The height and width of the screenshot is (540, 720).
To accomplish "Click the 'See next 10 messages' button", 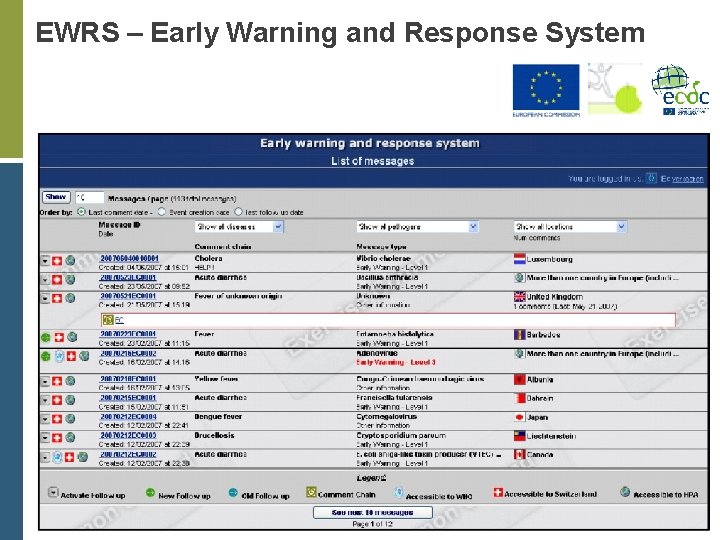I will point(372,512).
